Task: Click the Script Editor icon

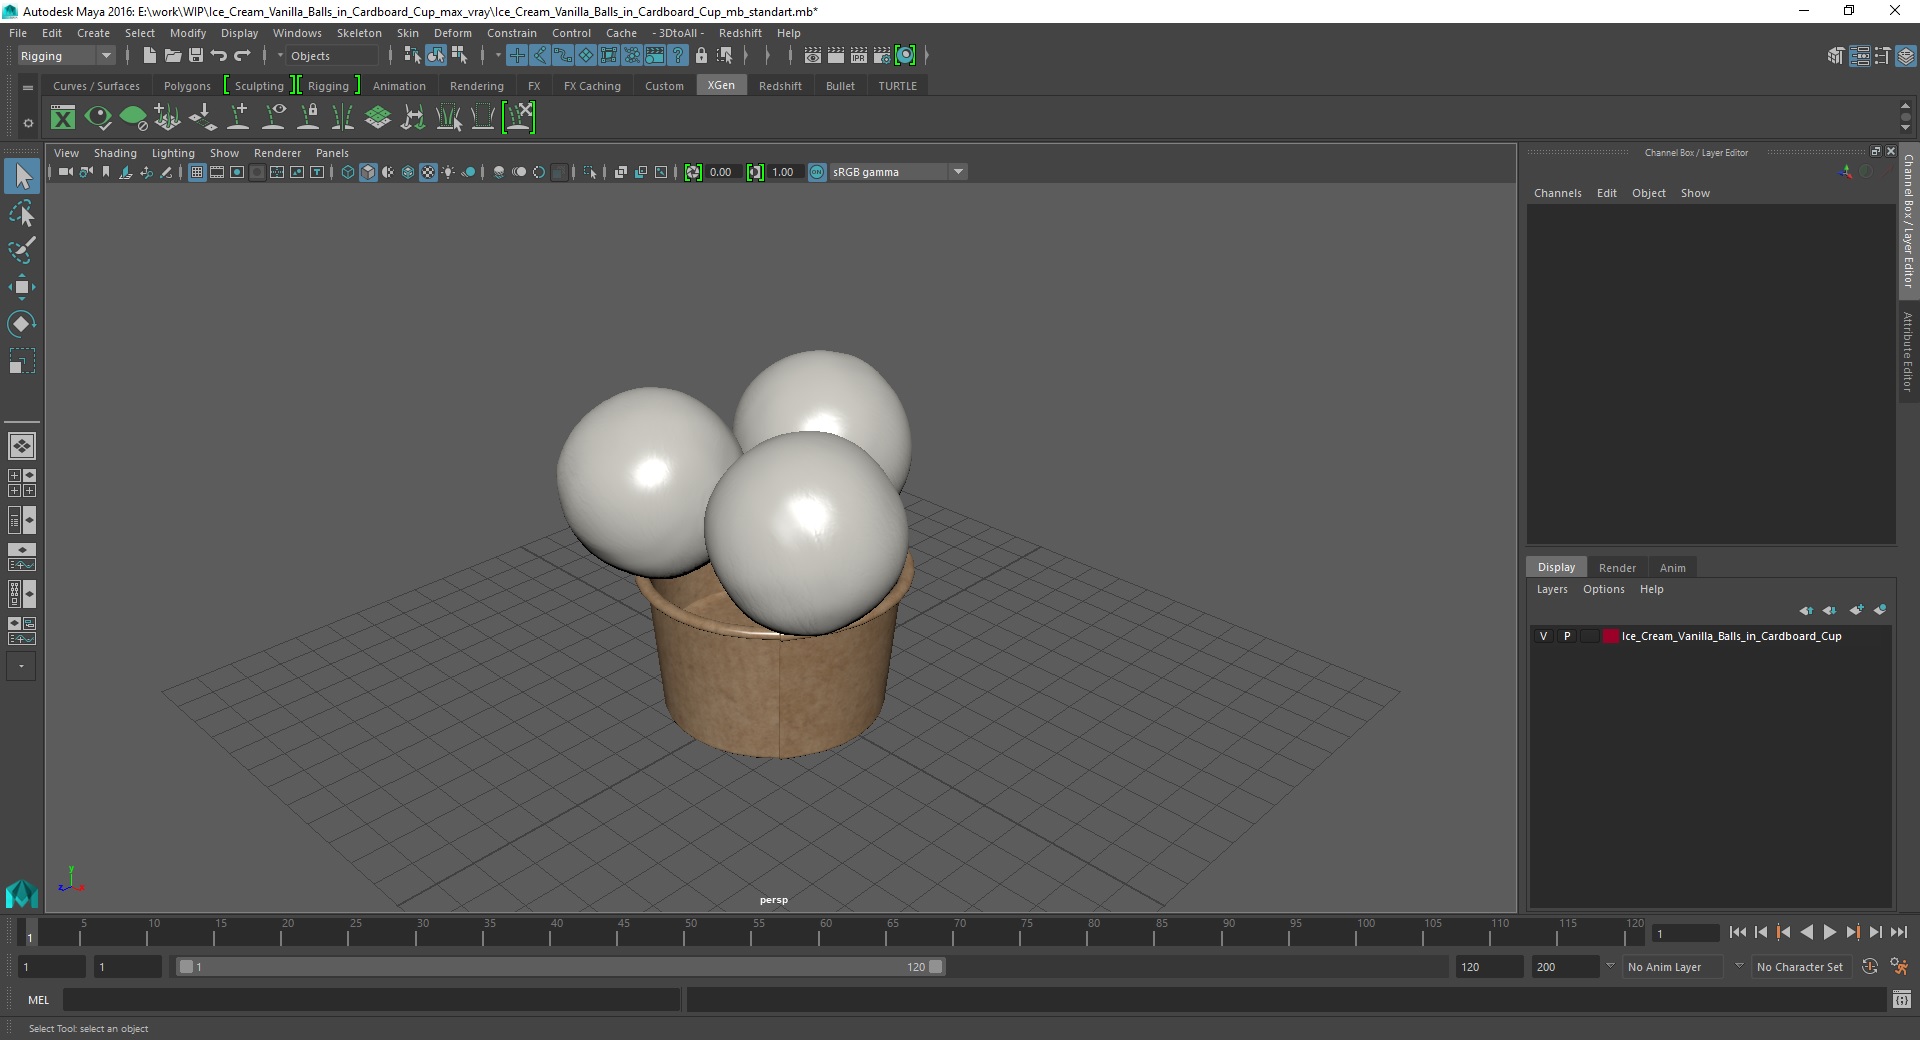Action: 1902,999
